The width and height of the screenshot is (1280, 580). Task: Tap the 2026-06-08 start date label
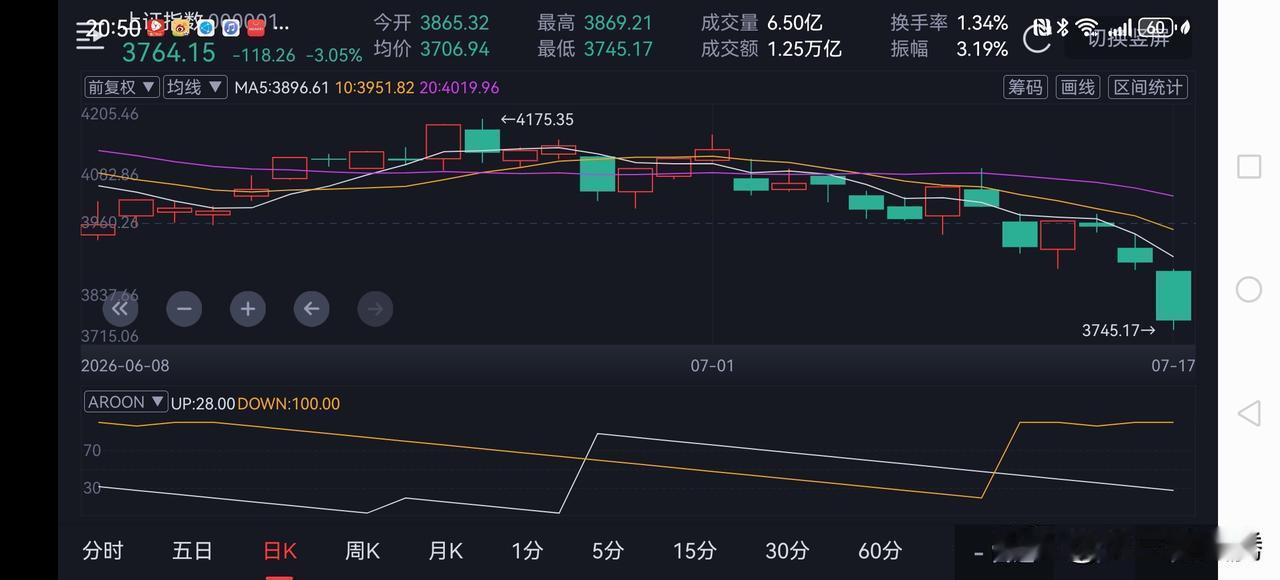[126, 366]
